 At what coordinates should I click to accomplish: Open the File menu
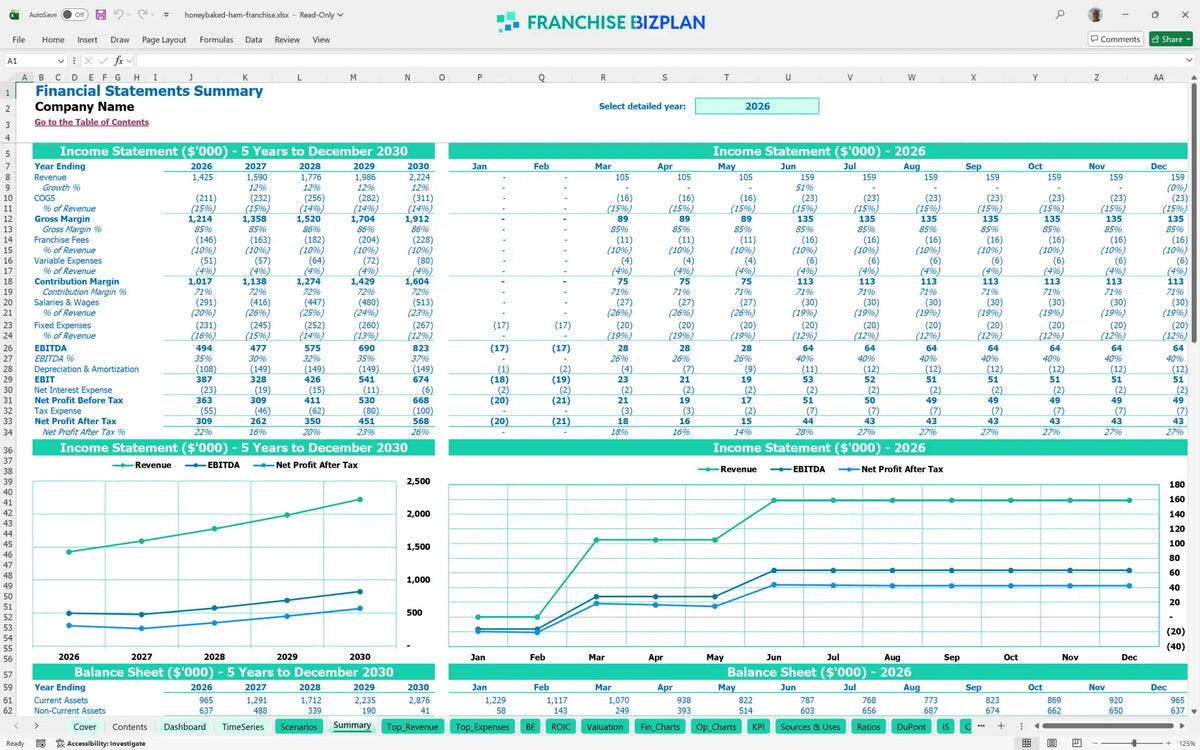[19, 39]
